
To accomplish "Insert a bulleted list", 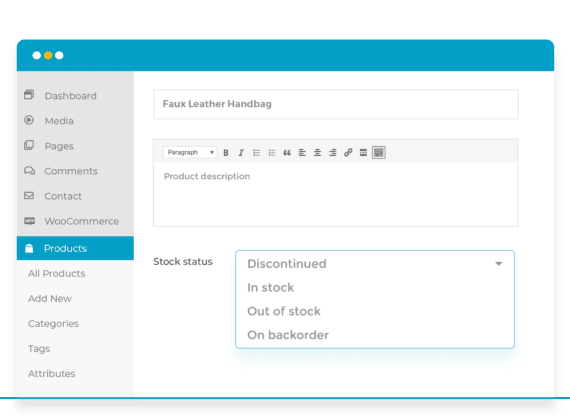I will click(x=256, y=153).
